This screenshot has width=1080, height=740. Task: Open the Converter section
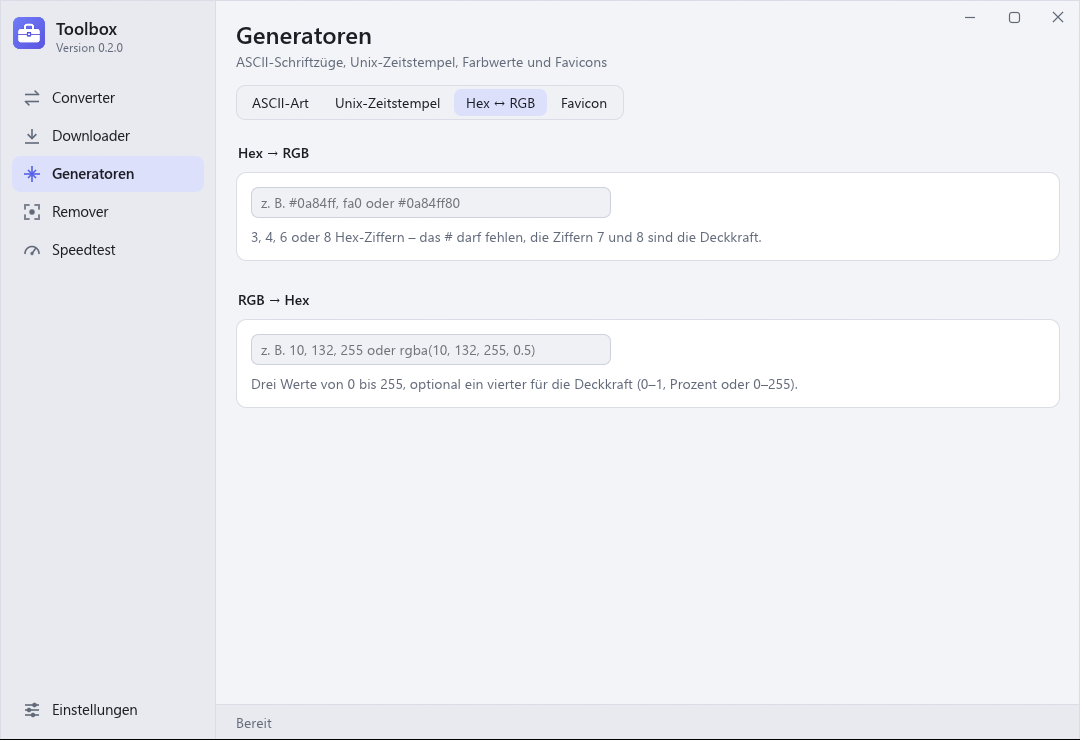(108, 98)
